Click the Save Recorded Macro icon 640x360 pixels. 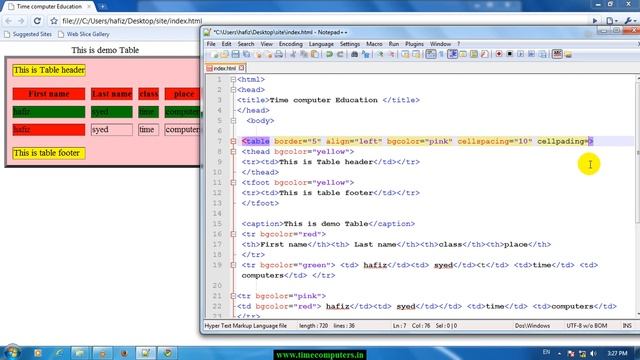coord(542,54)
